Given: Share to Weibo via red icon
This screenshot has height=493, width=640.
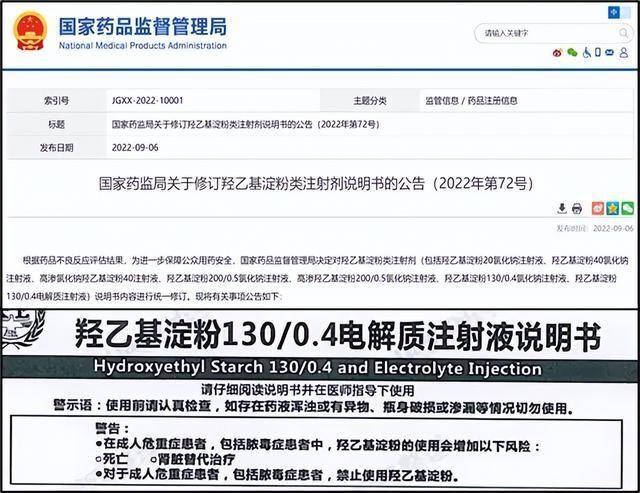Looking at the screenshot, I should [598, 208].
